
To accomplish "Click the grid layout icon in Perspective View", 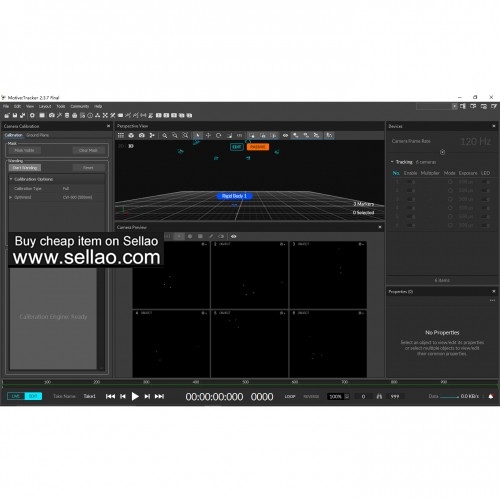I will pyautogui.click(x=121, y=135).
